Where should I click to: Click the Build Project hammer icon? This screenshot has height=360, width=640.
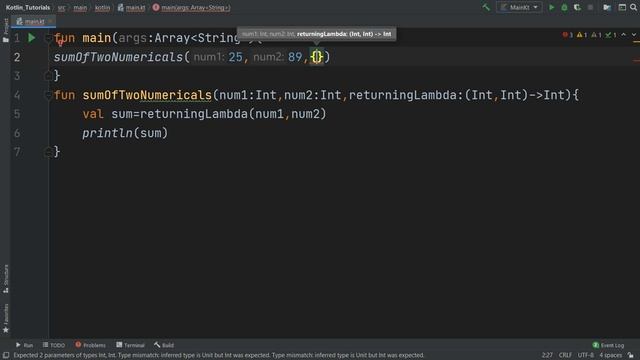(x=486, y=7)
